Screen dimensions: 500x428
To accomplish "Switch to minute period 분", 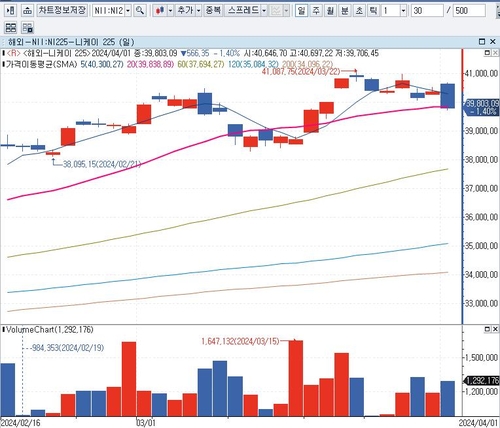I will [344, 11].
